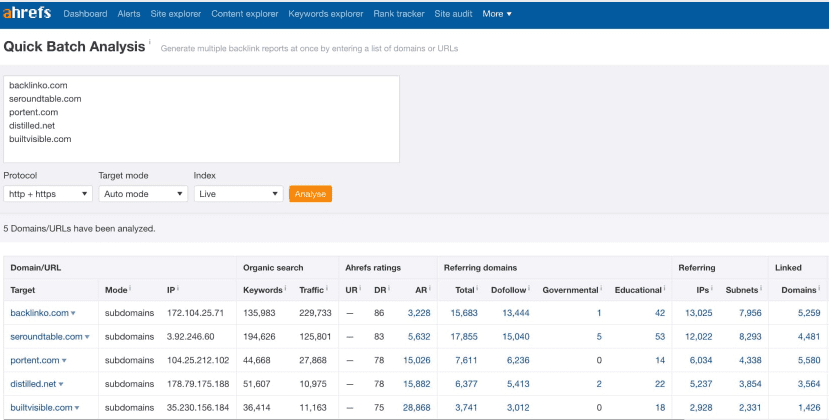Open portent.com target link
This screenshot has width=829, height=420.
tap(35, 360)
